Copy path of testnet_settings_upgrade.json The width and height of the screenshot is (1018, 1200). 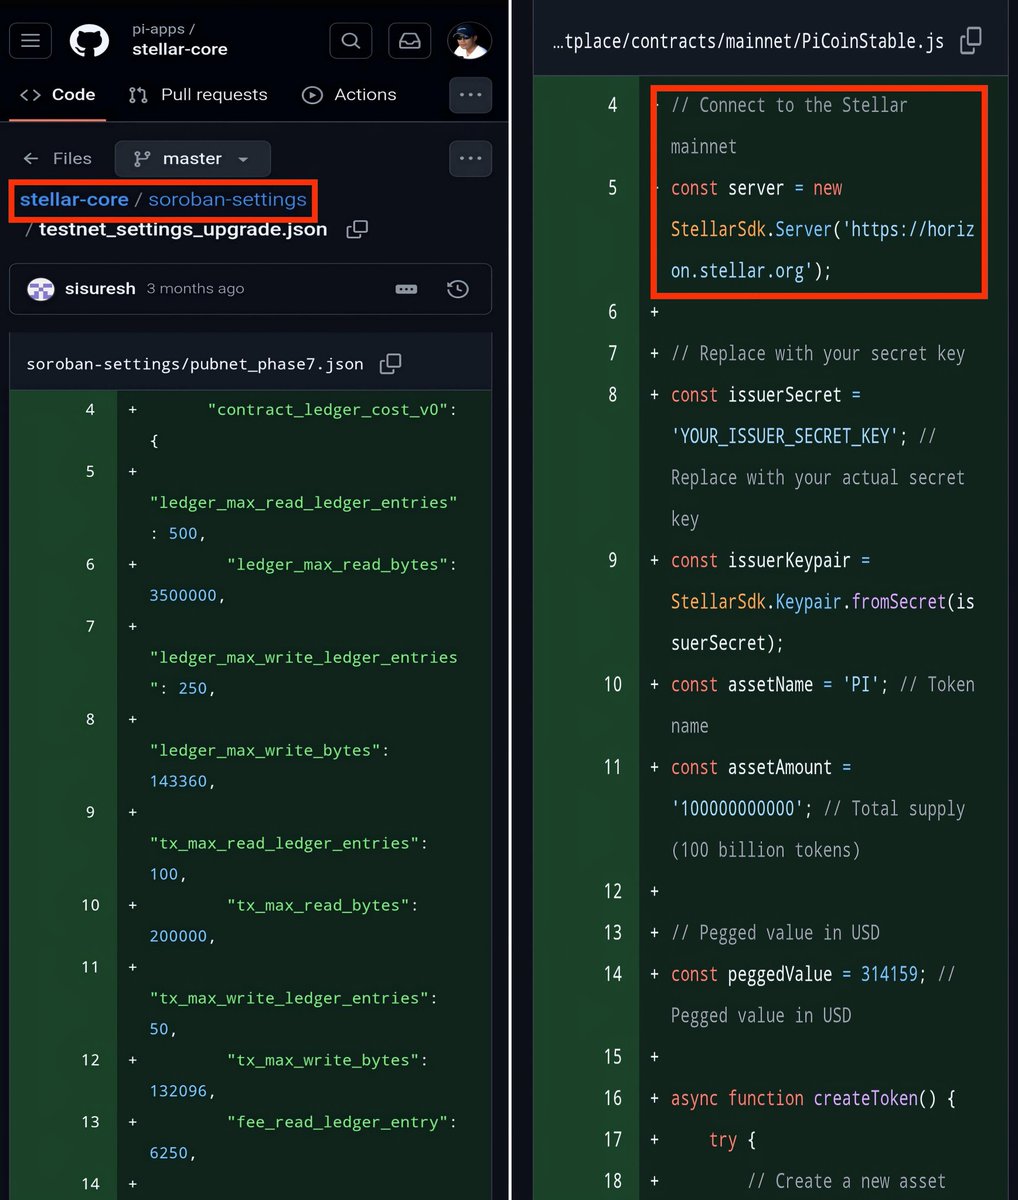357,229
